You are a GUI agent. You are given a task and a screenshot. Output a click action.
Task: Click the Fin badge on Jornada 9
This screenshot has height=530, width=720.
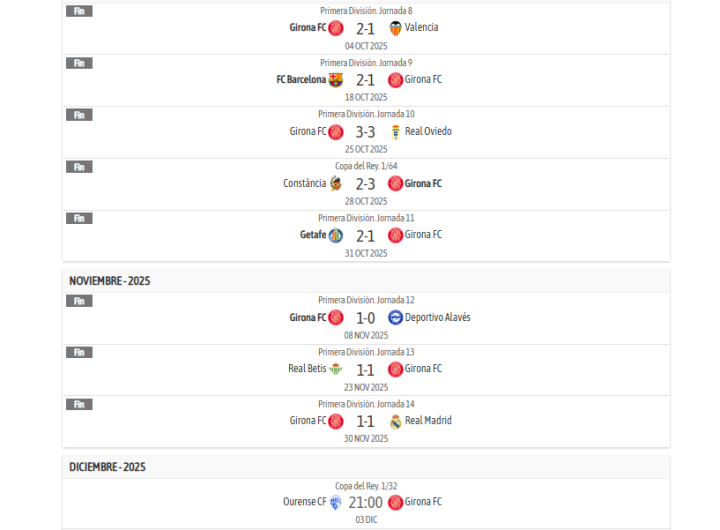[79, 63]
